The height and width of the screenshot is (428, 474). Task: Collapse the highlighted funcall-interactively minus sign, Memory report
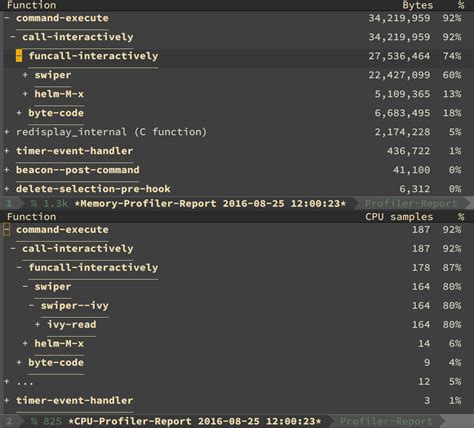[x=19, y=56]
